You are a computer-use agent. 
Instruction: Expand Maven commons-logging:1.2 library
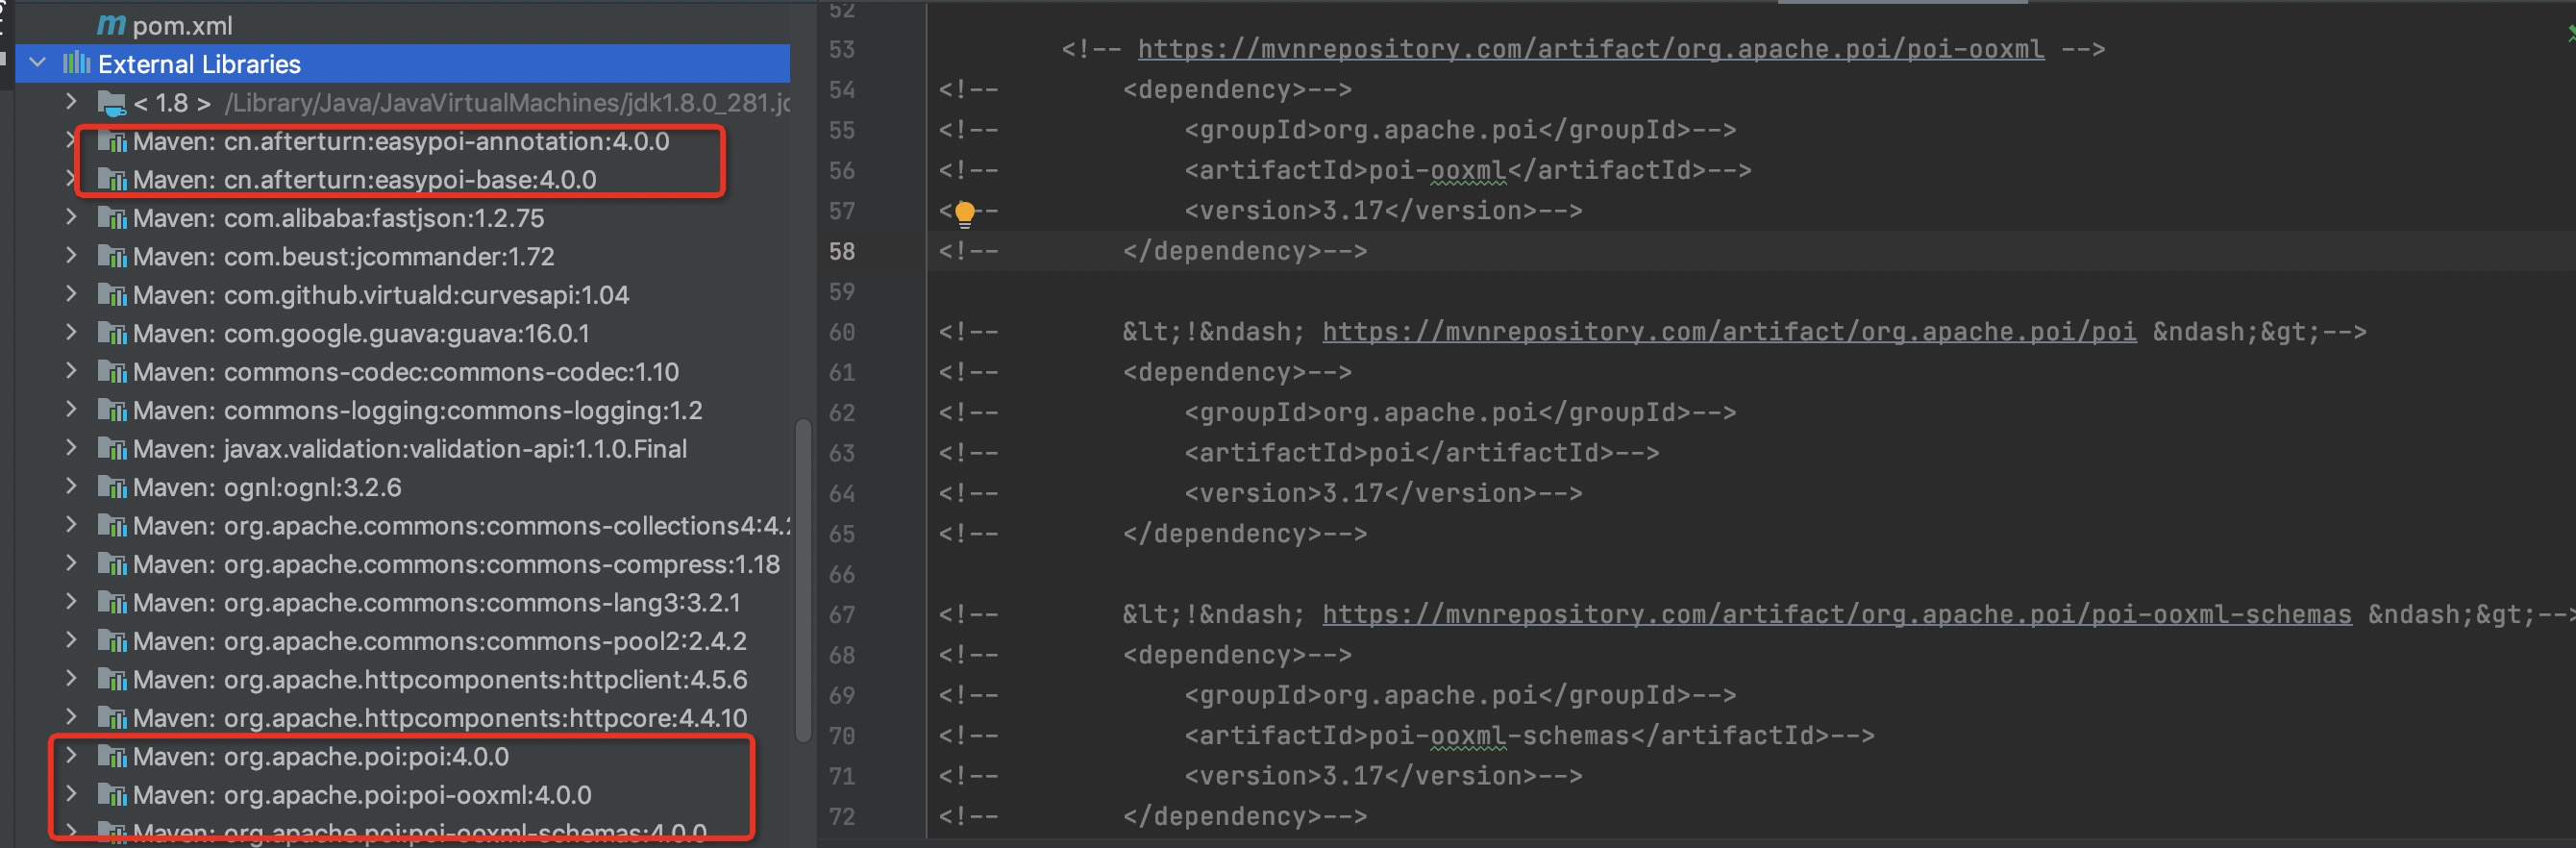click(x=71, y=409)
